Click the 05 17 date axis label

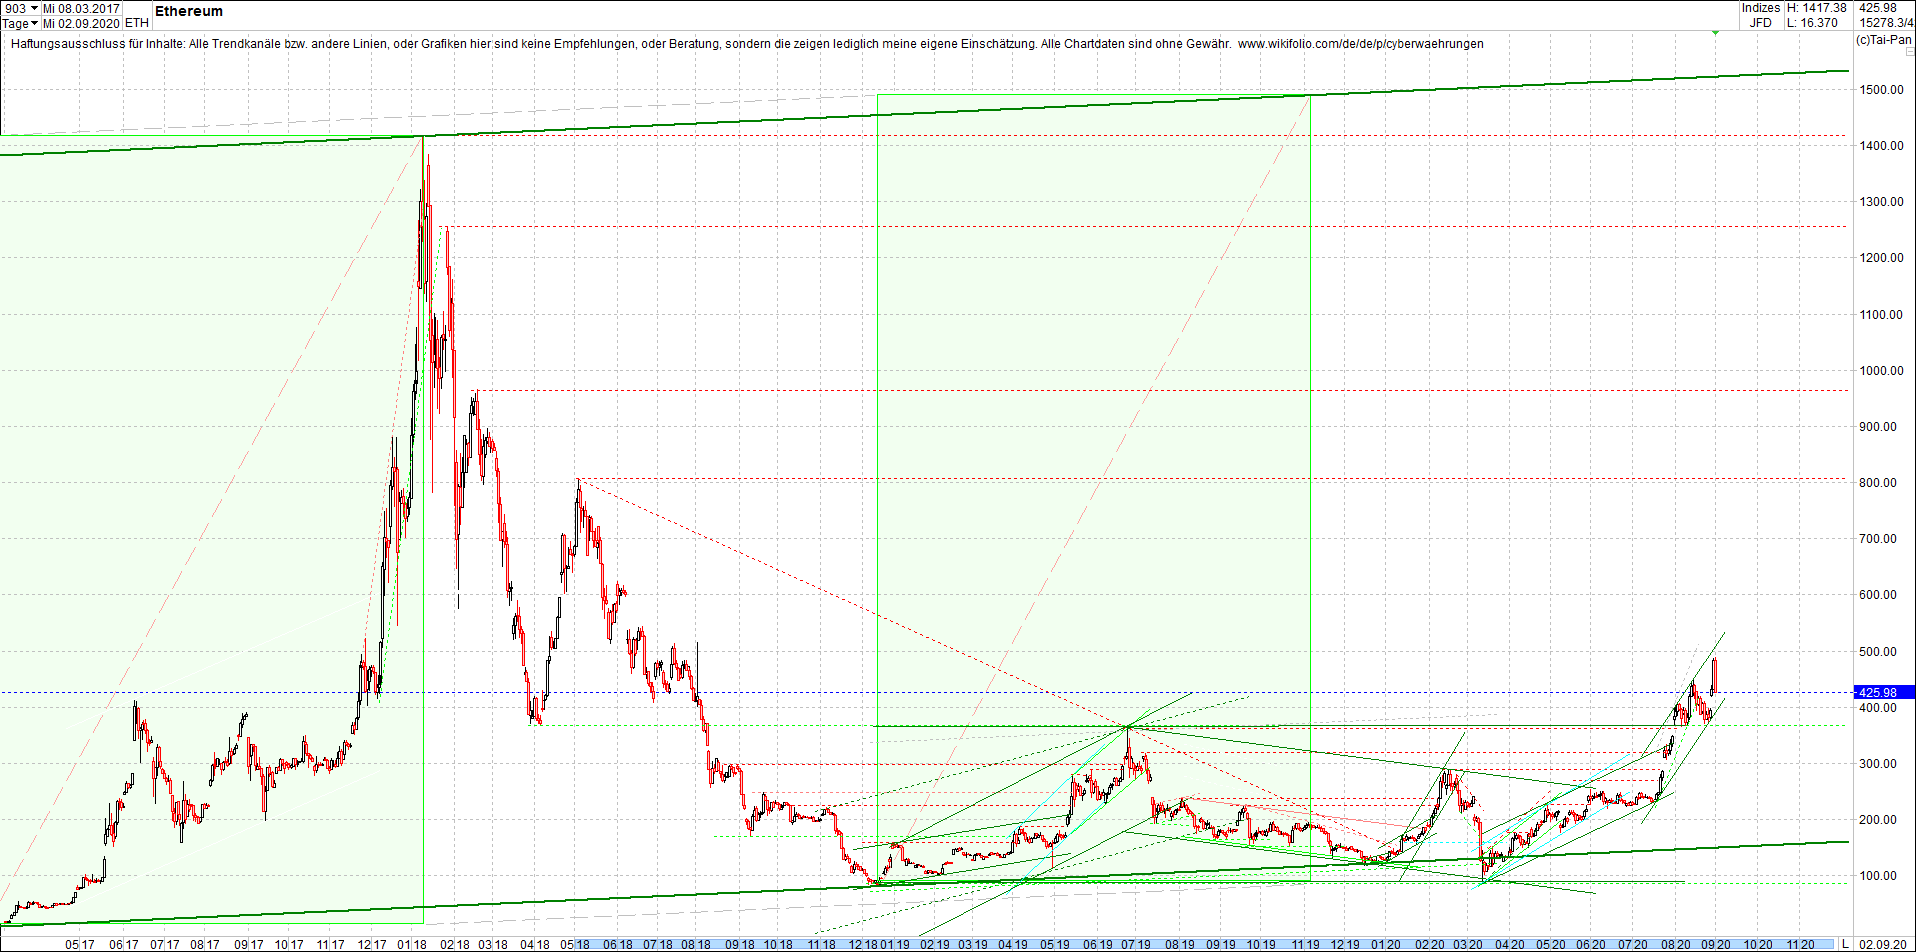pos(80,945)
